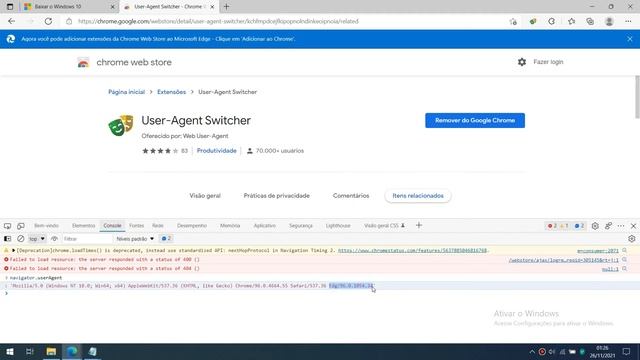Reload the page with the refresh icon

tap(48, 21)
